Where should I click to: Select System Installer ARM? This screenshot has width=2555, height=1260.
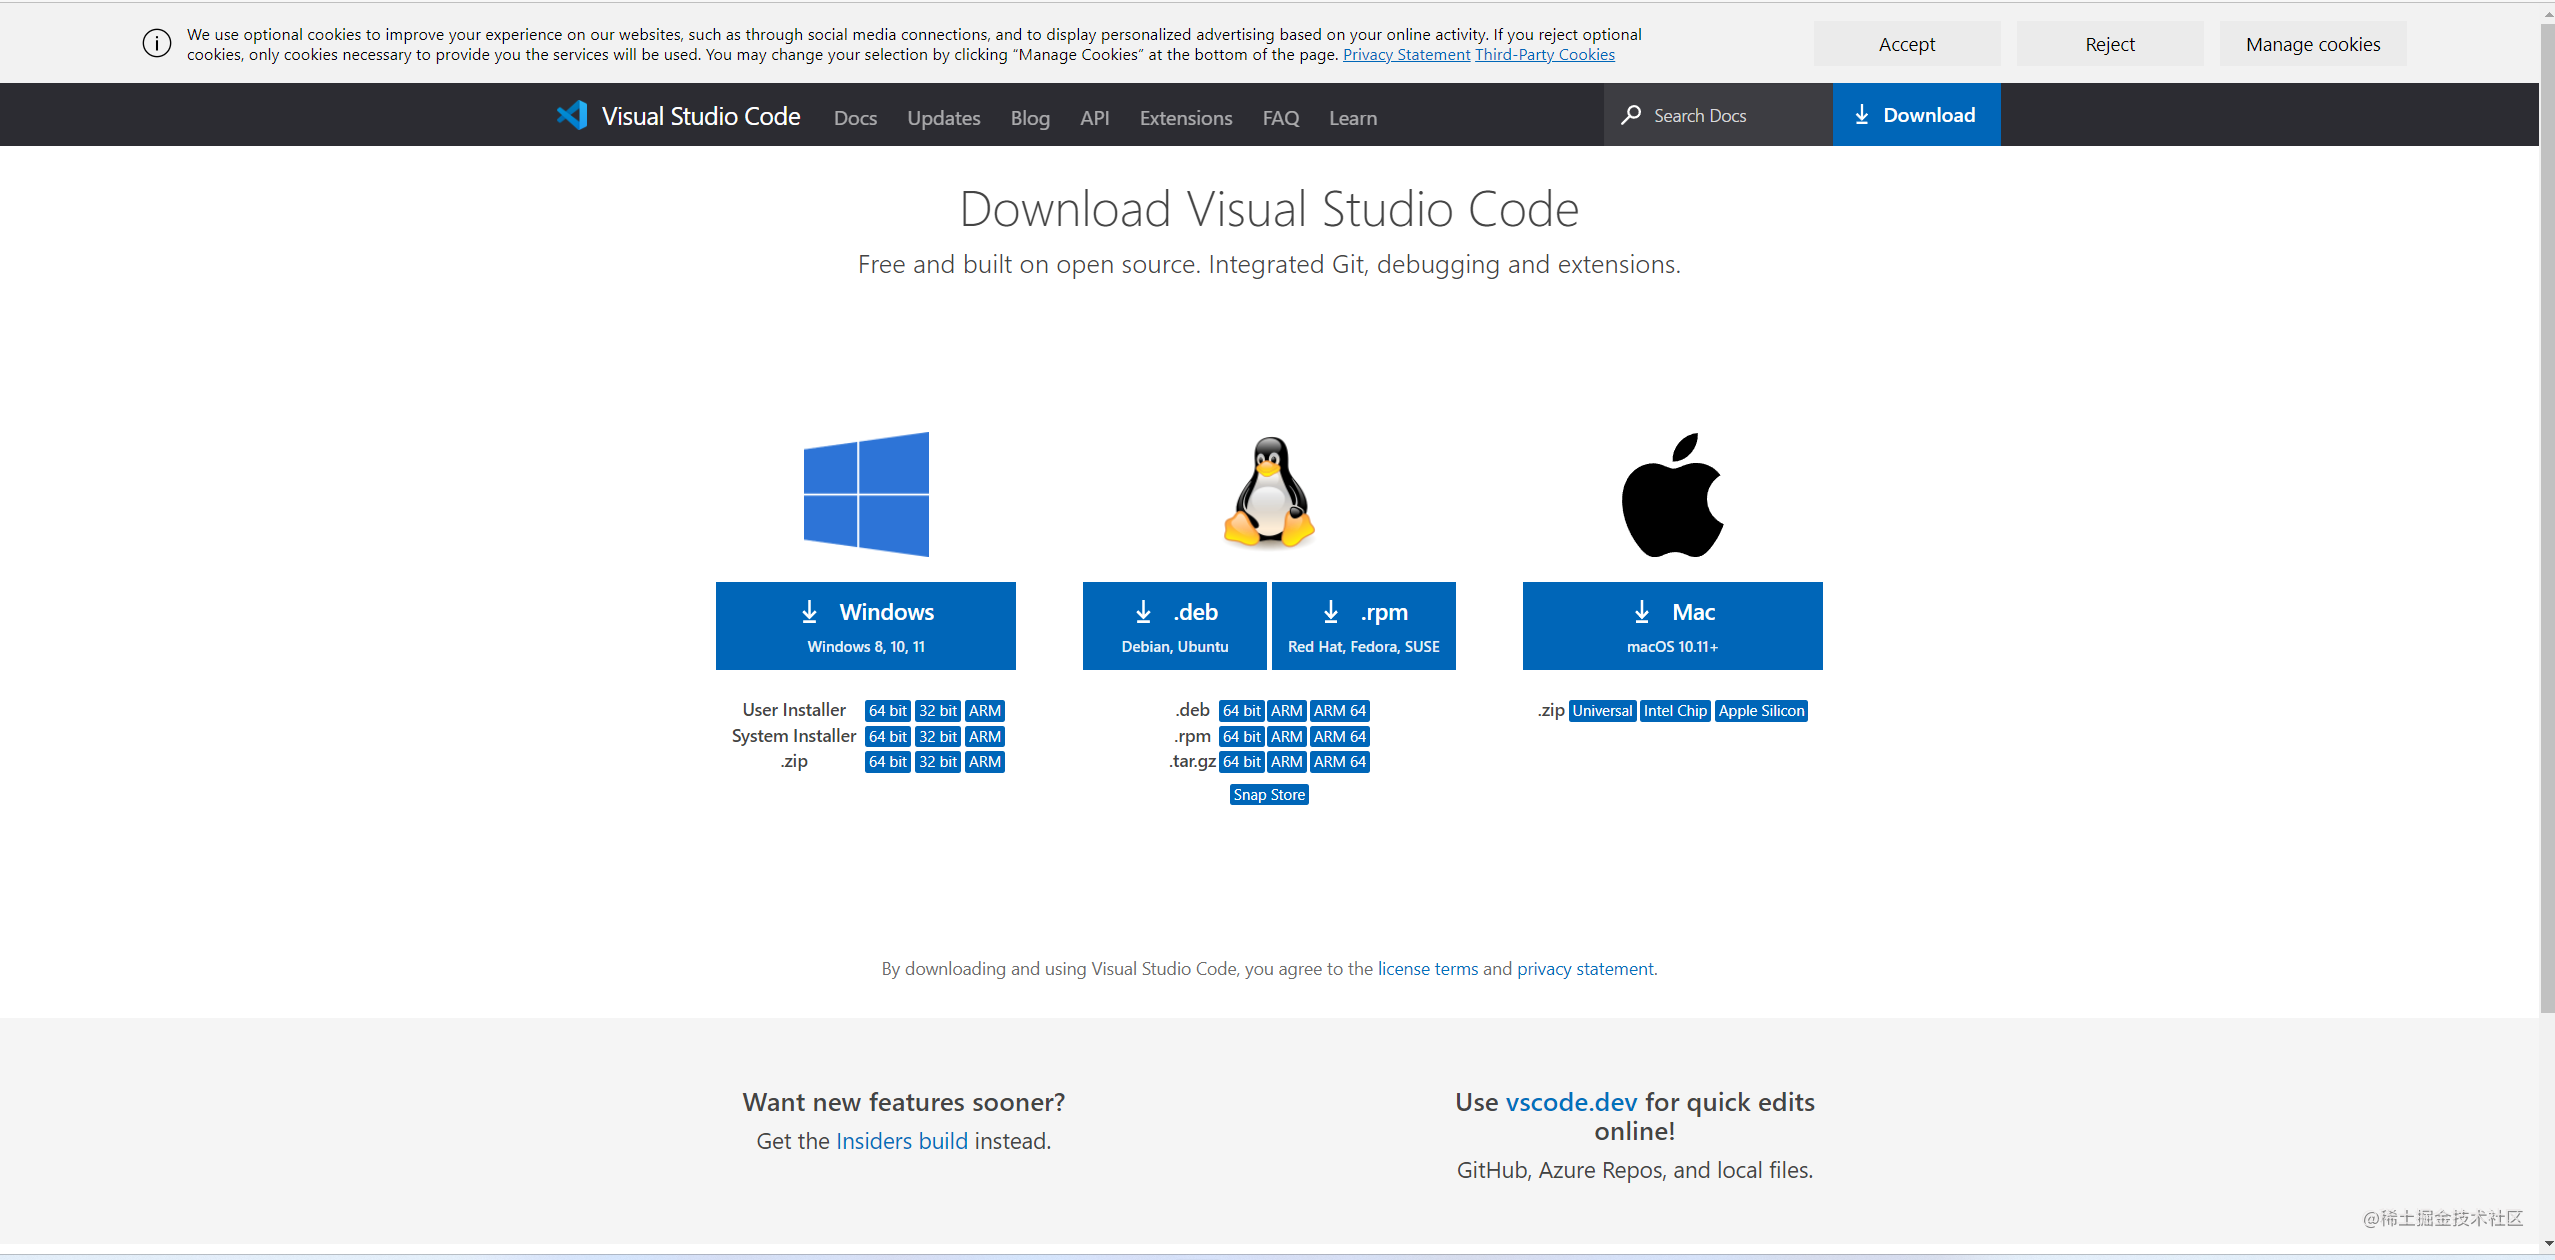(x=985, y=737)
